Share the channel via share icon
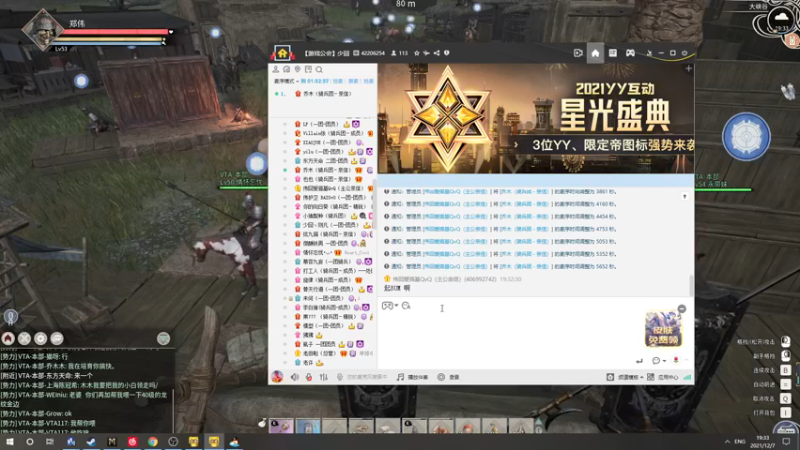The height and width of the screenshot is (450, 800). click(x=437, y=53)
